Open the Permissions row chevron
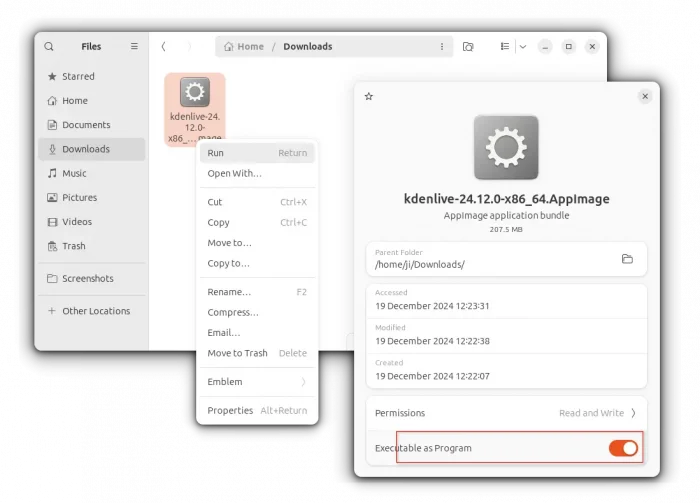Viewport: 700px width, 503px height. (x=633, y=413)
